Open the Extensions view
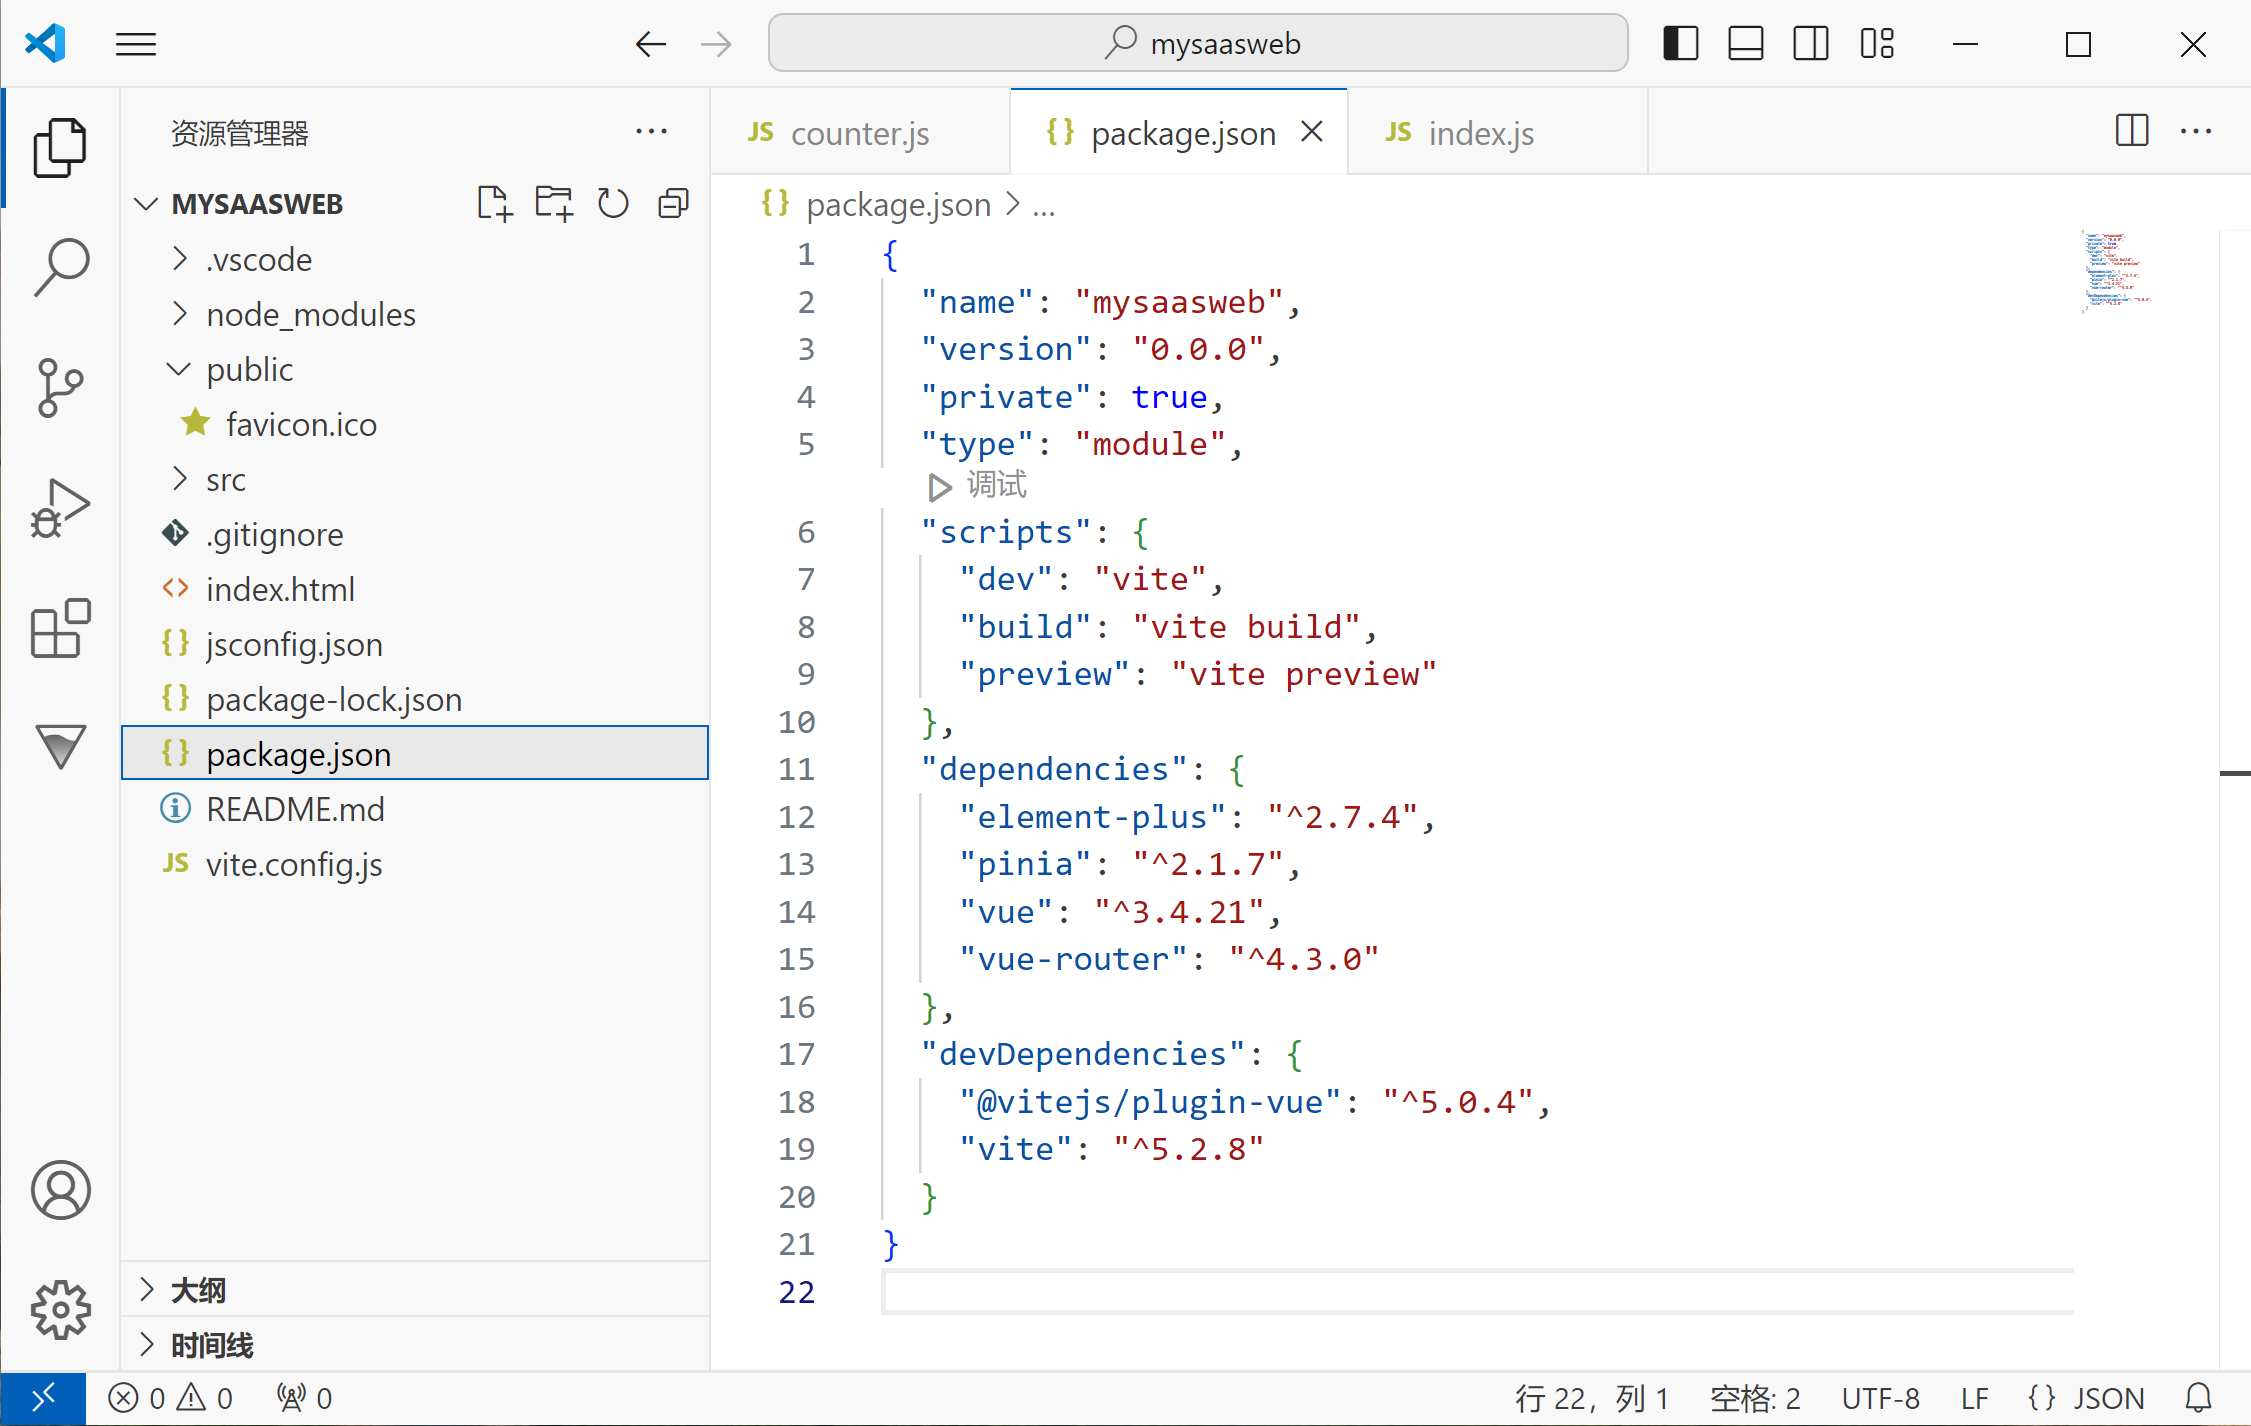Image resolution: width=2251 pixels, height=1426 pixels. [x=61, y=628]
